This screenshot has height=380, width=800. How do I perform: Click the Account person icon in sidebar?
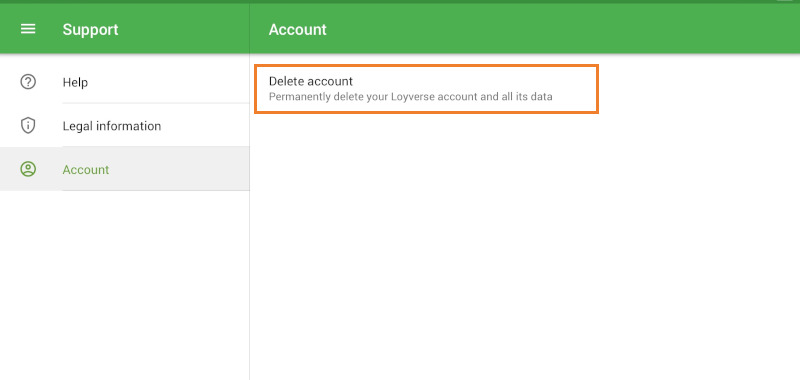click(x=28, y=169)
